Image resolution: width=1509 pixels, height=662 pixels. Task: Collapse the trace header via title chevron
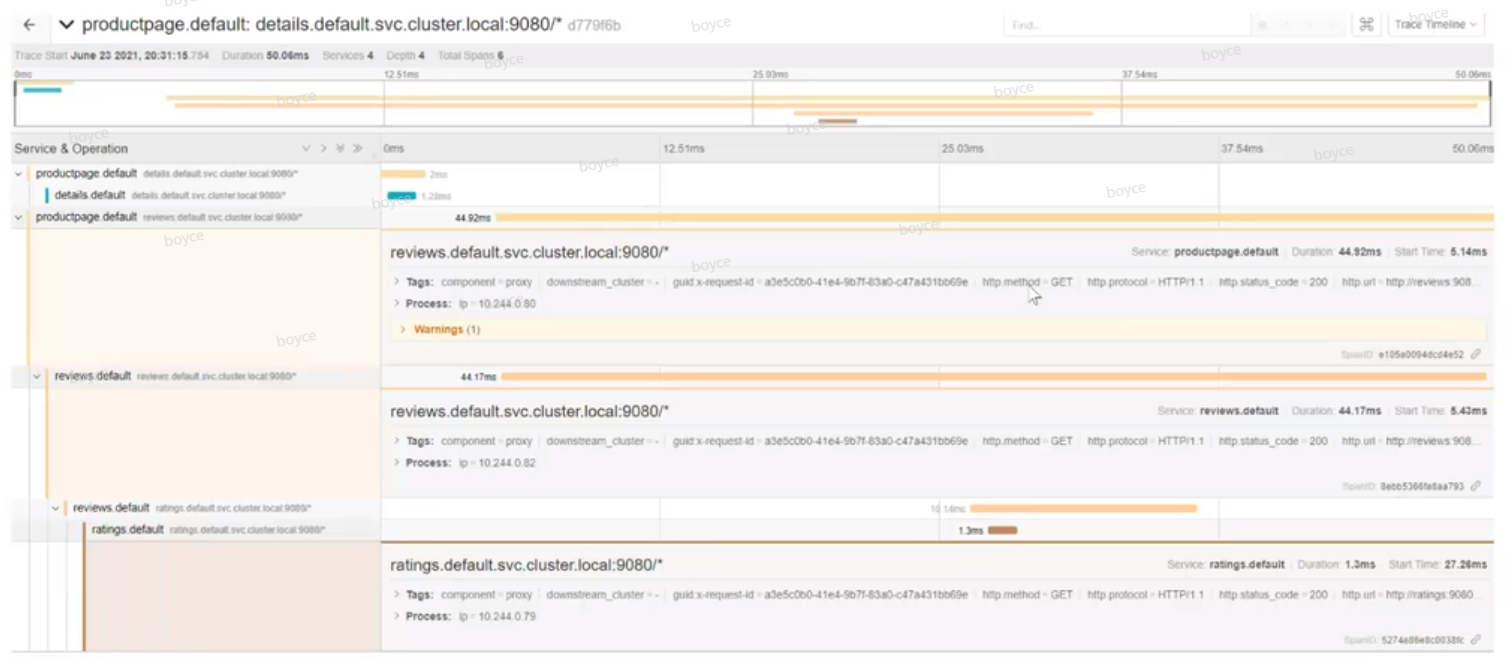tap(66, 25)
